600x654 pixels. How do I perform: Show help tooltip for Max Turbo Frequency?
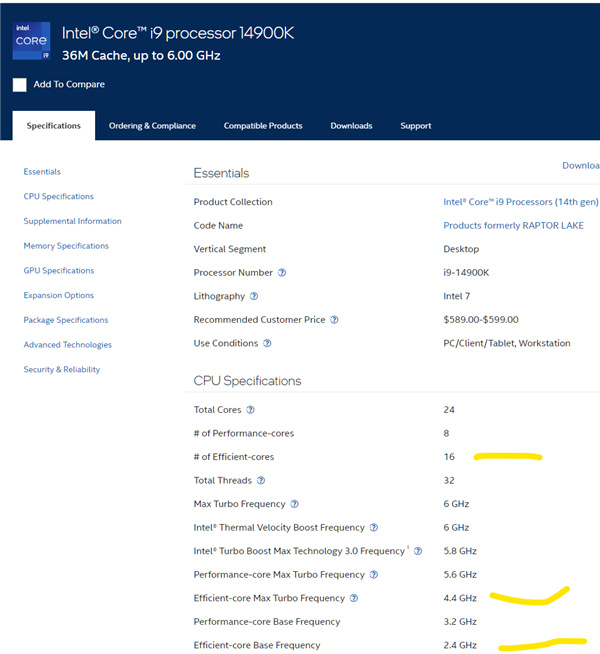[295, 504]
